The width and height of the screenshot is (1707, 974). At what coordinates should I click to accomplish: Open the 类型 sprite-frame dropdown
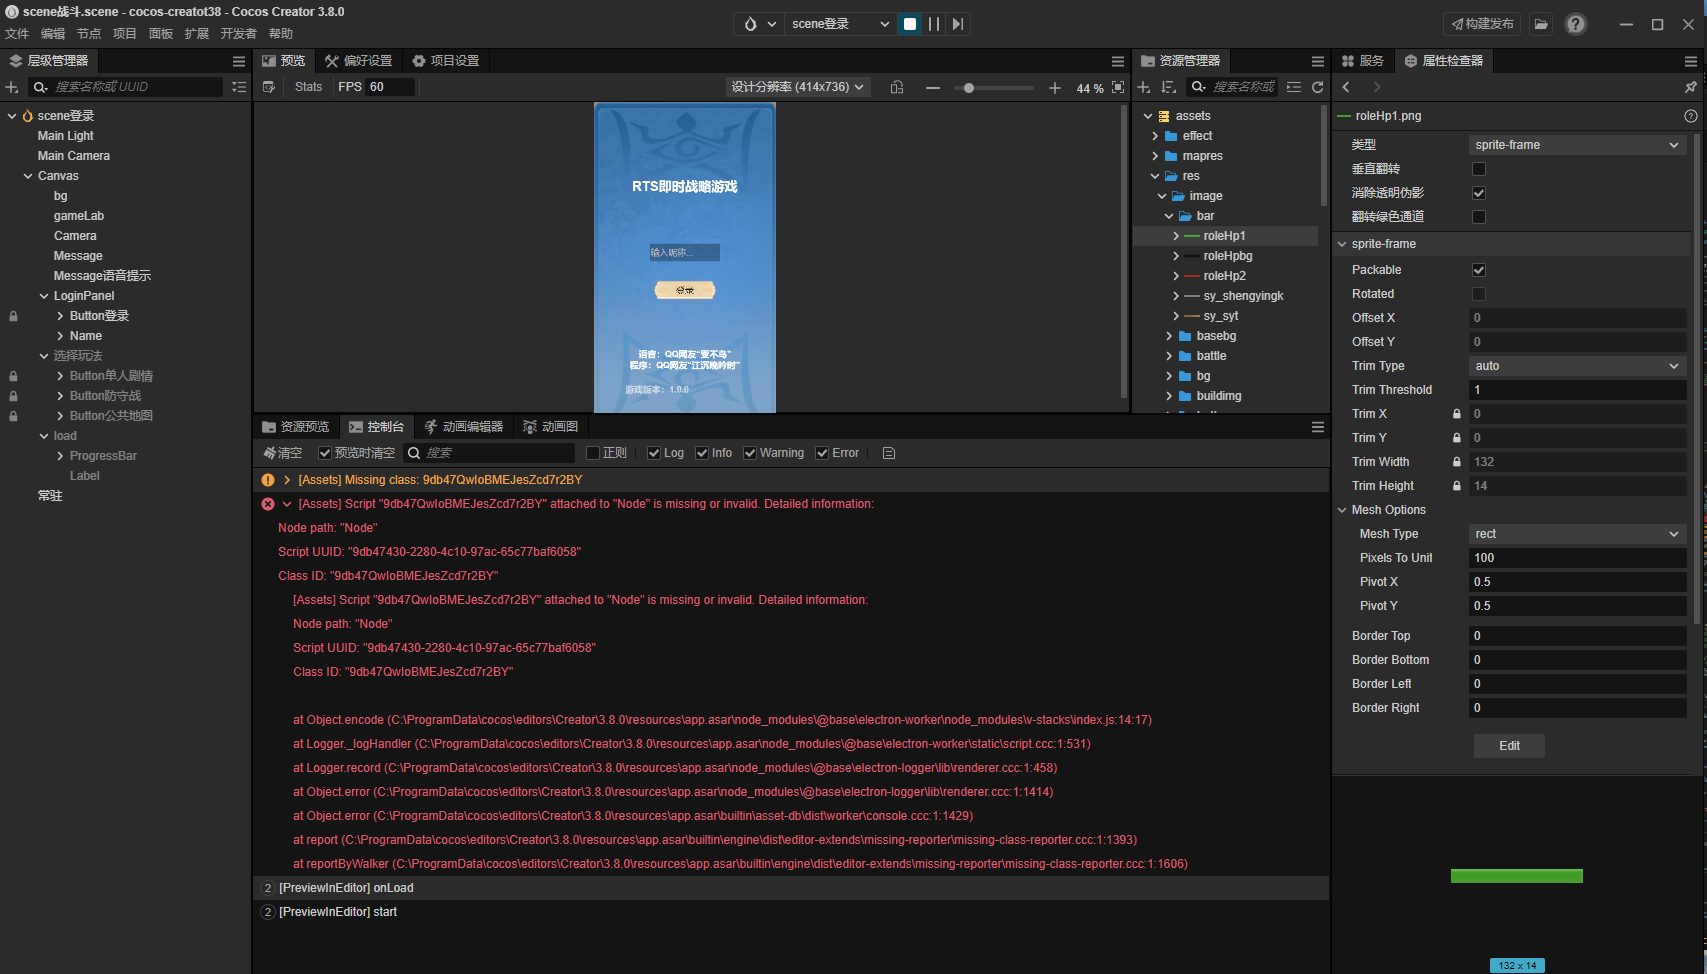(1577, 145)
